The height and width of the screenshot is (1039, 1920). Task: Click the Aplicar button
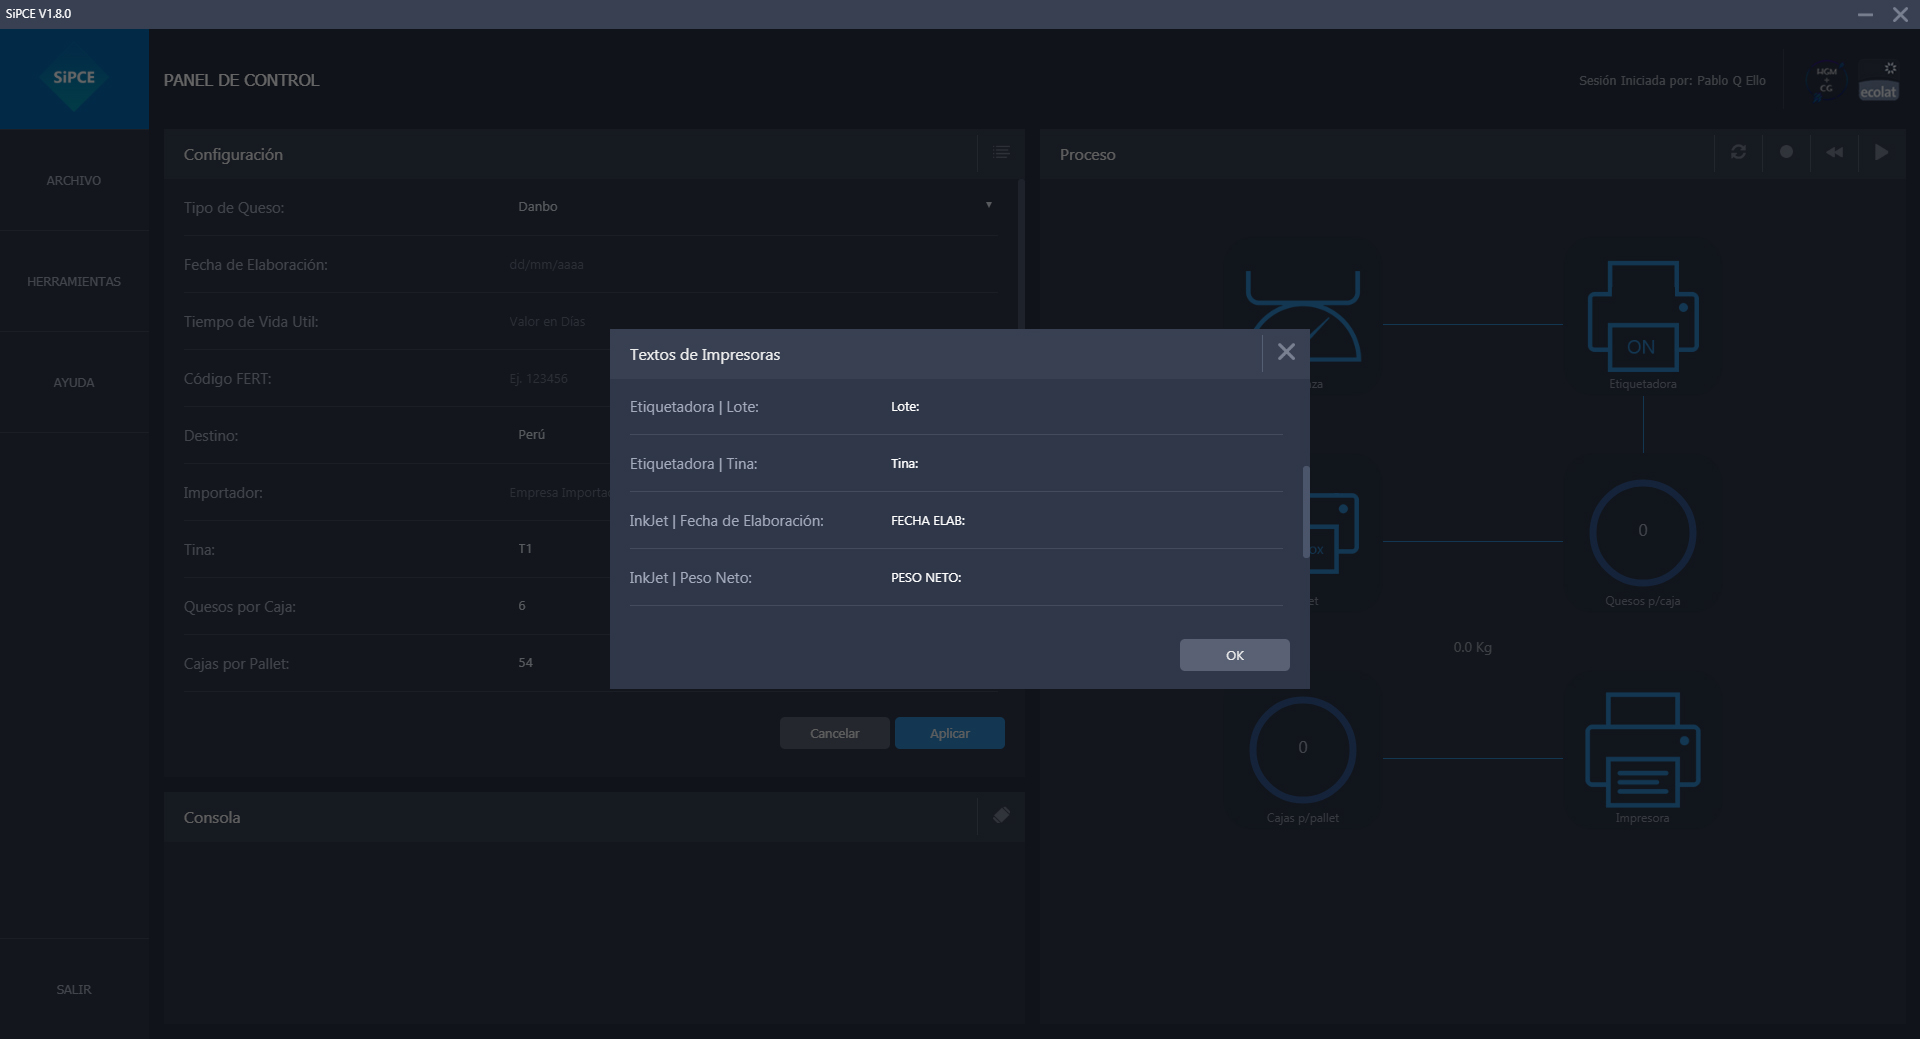pyautogui.click(x=949, y=733)
